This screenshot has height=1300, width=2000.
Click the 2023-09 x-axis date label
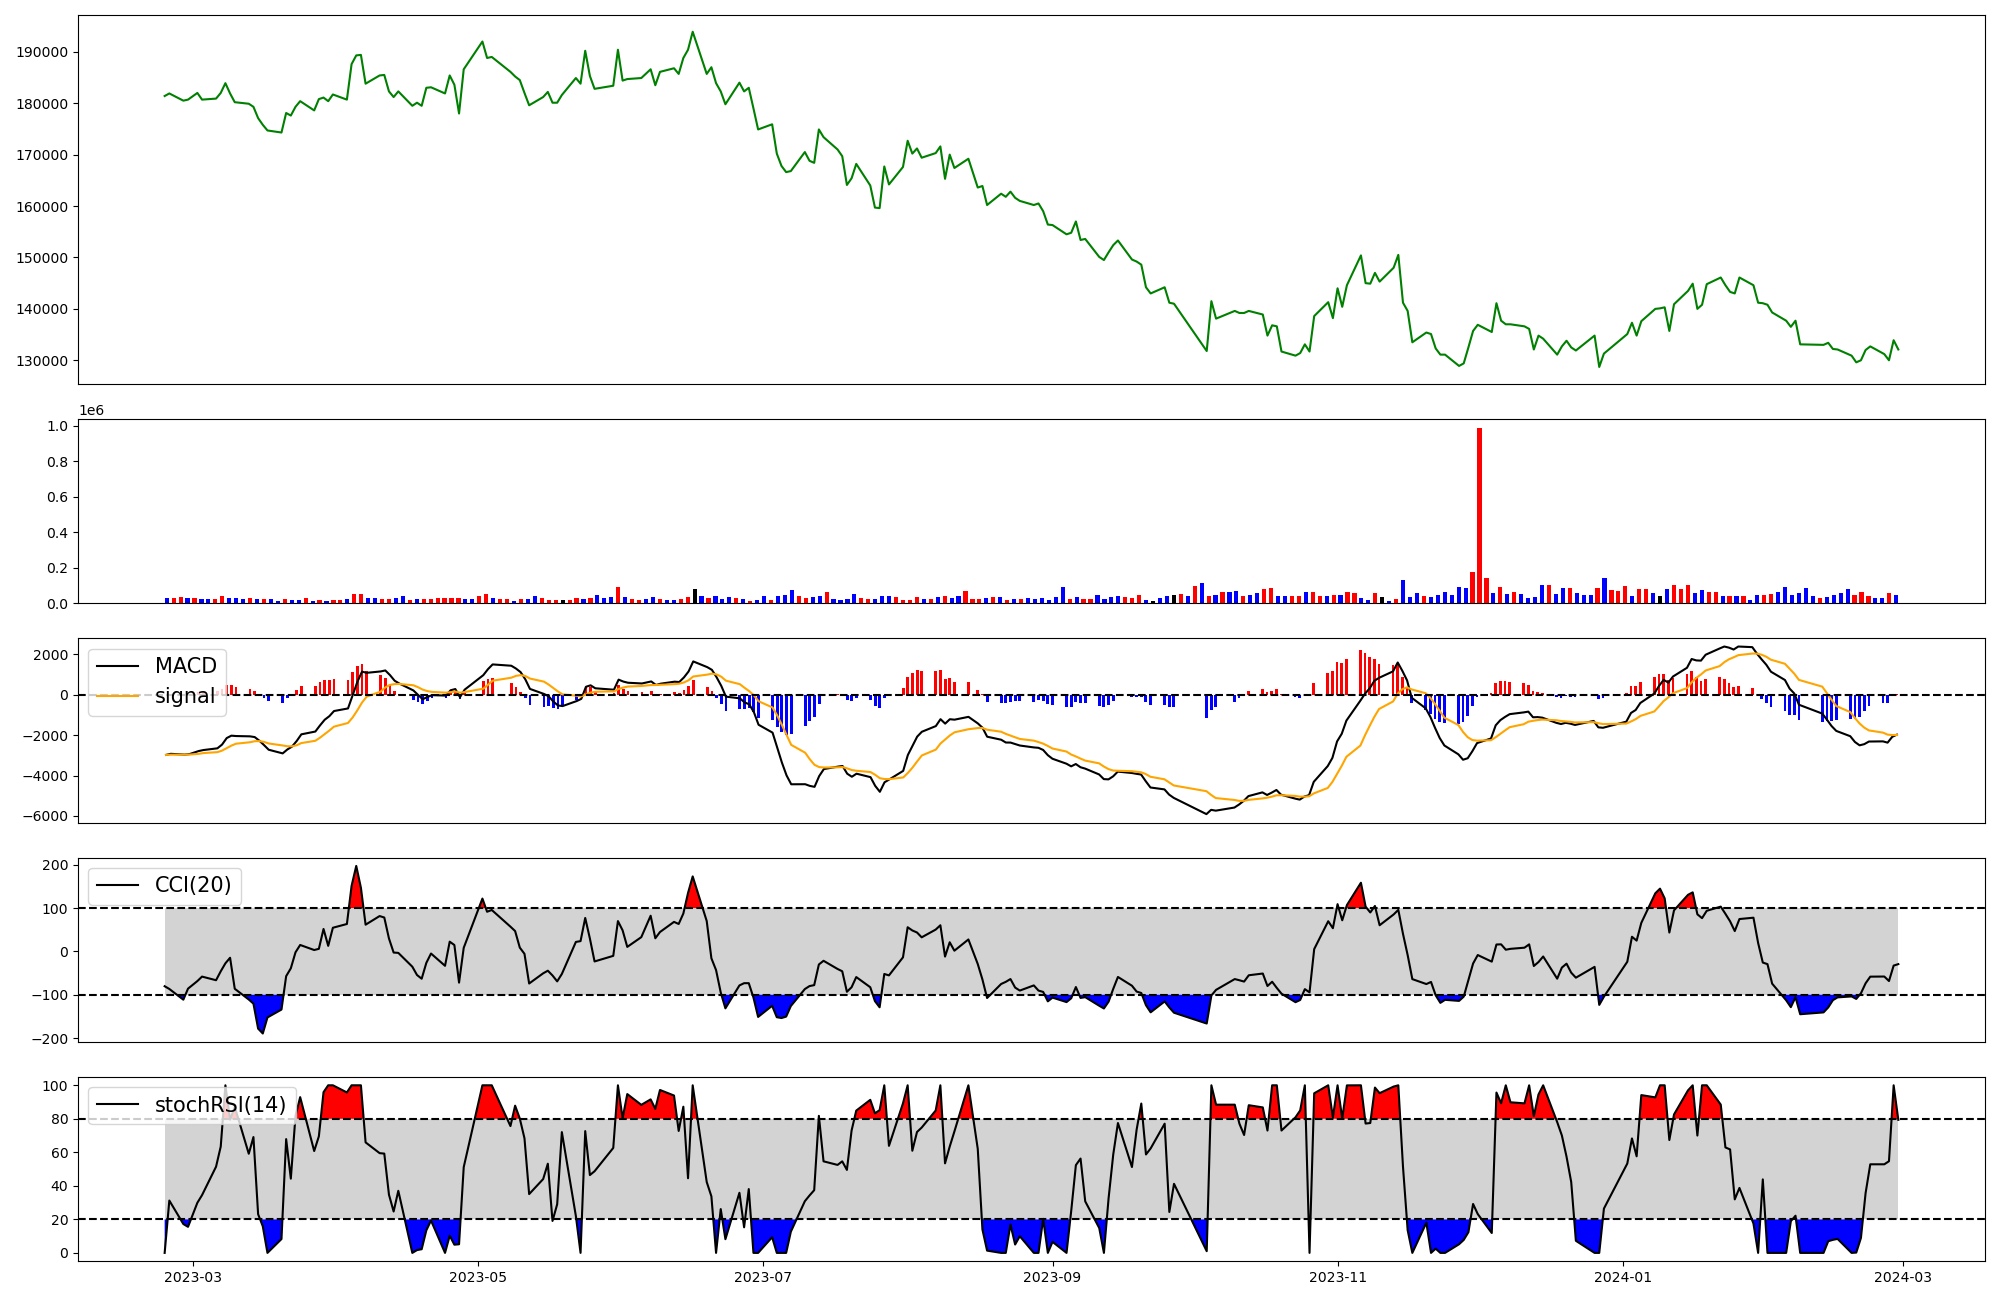point(1052,1277)
